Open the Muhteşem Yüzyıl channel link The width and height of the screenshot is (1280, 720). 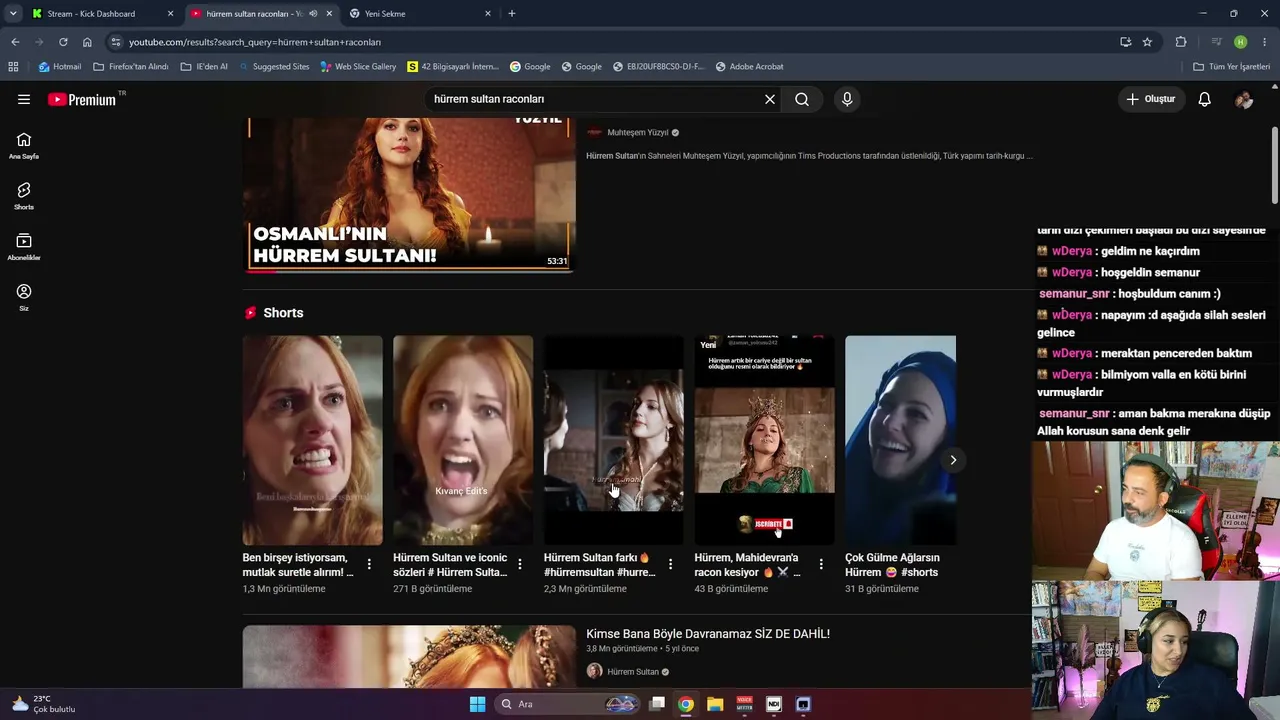637,132
